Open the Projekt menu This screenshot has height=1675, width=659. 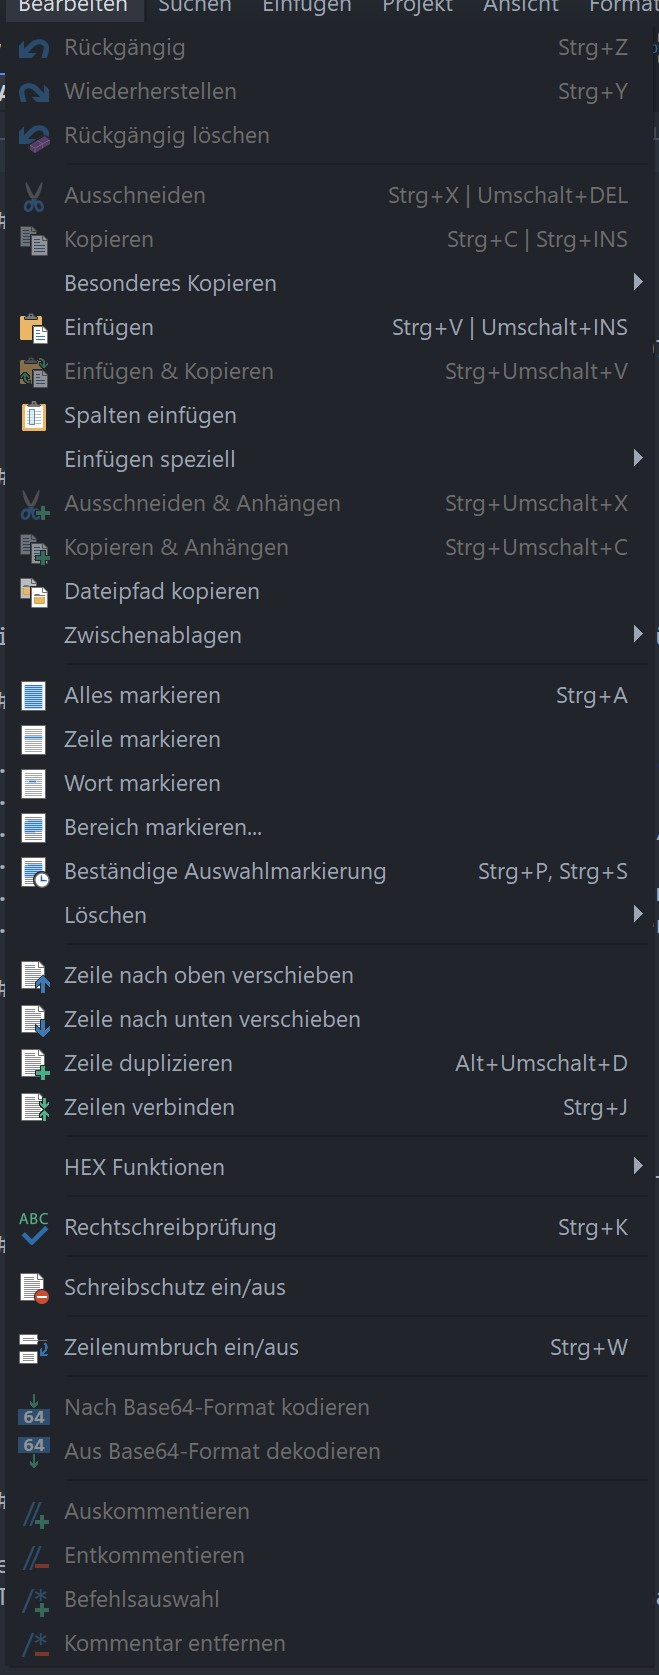(x=417, y=6)
